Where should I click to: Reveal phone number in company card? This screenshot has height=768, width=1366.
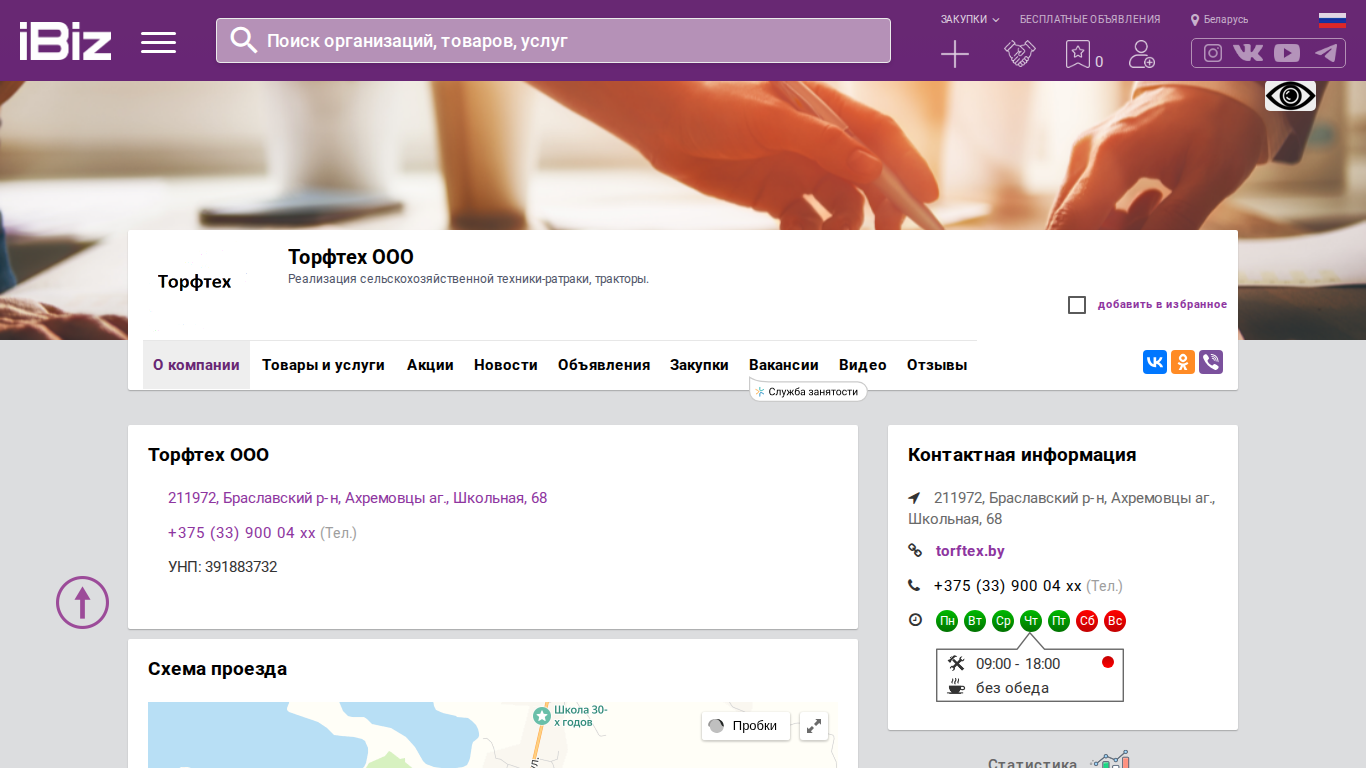pos(242,533)
